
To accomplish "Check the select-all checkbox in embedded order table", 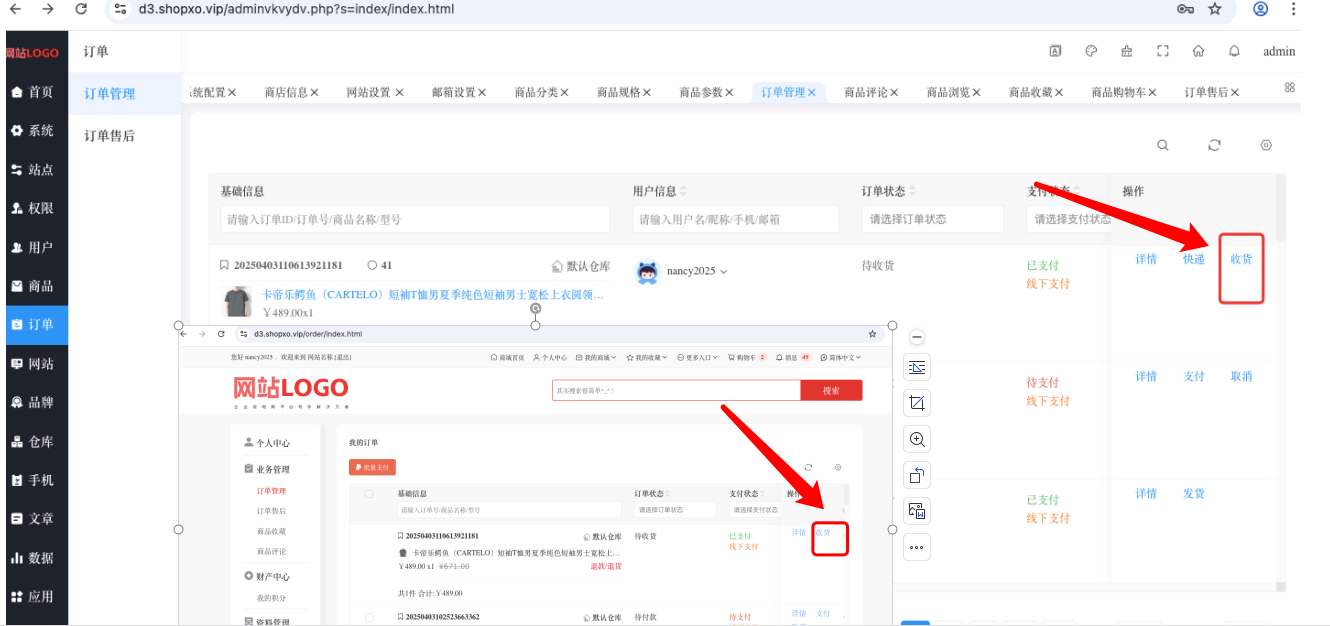I will 369,494.
